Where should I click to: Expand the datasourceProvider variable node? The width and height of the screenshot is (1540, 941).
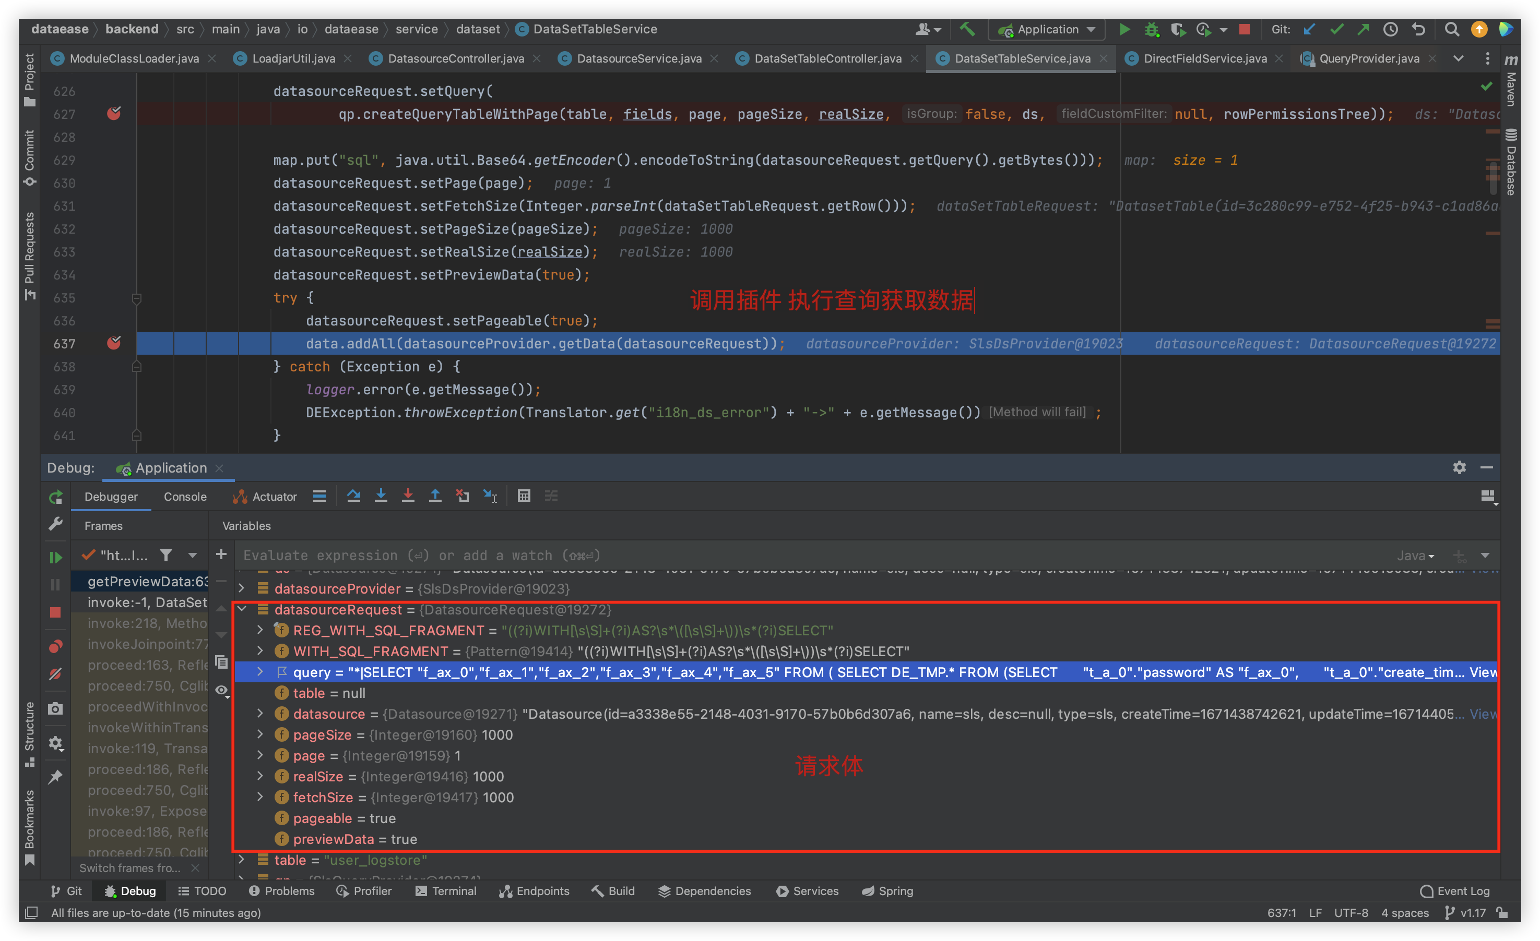[242, 588]
